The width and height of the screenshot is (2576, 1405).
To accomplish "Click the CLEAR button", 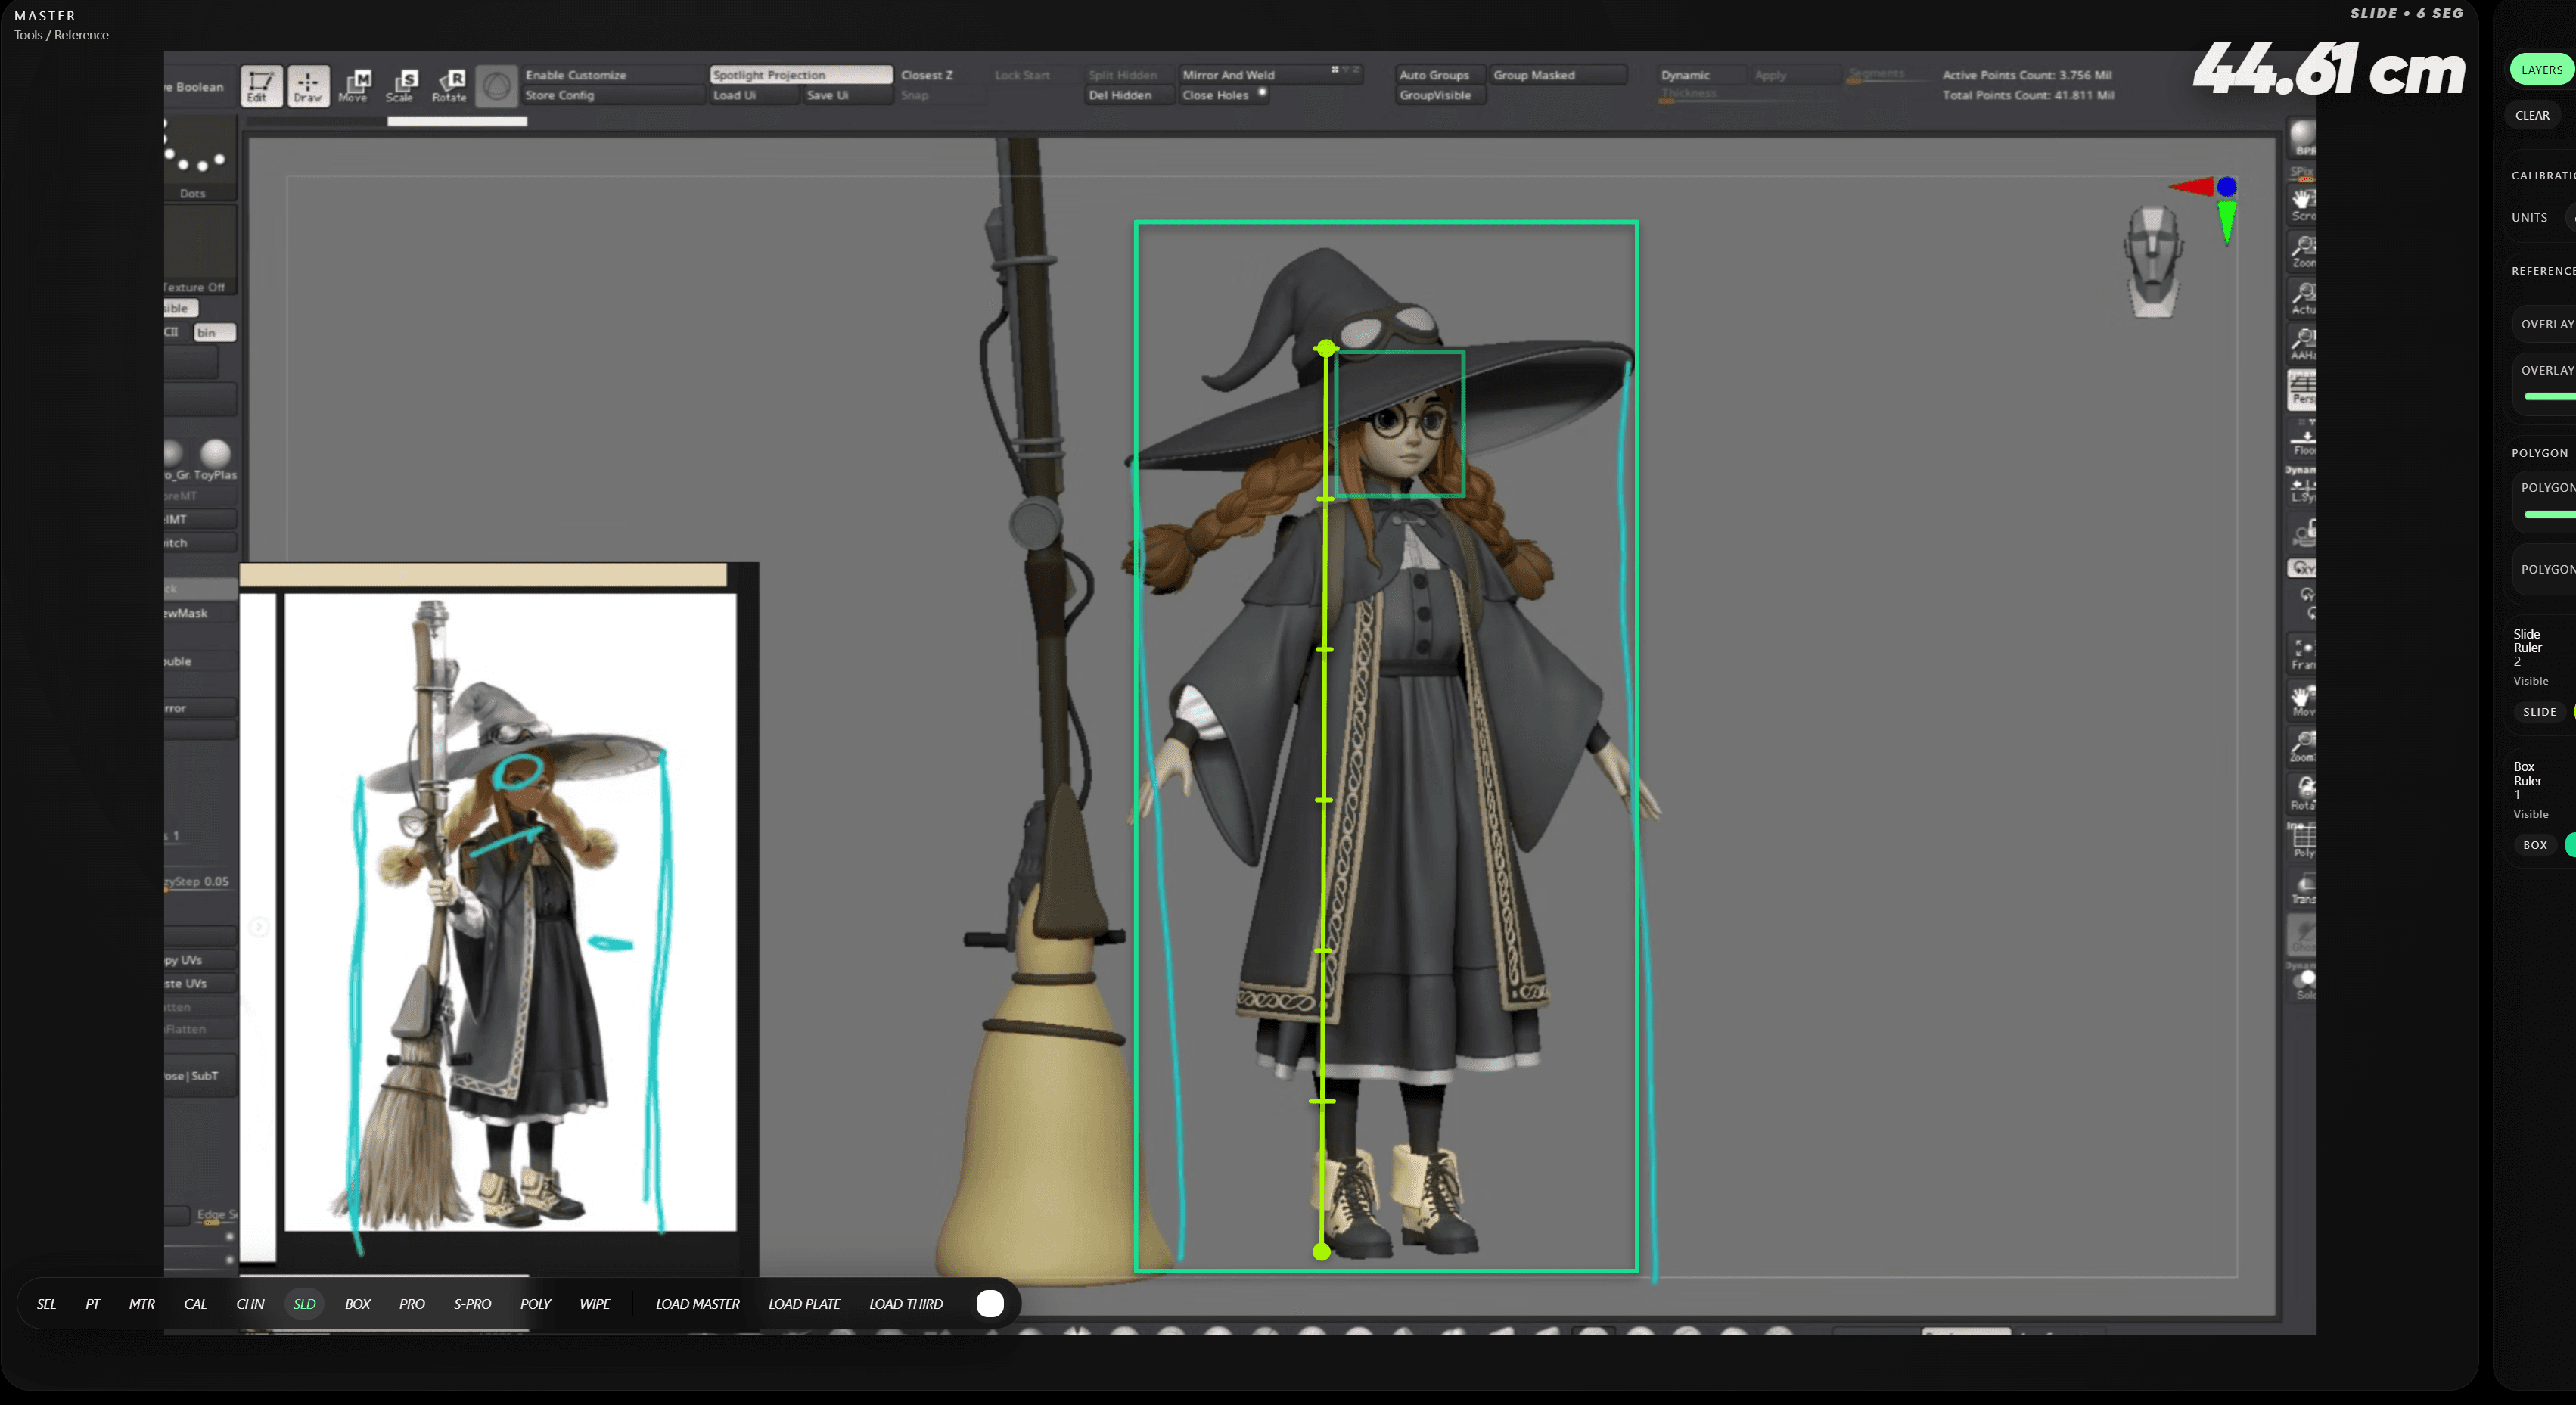I will click(2532, 116).
